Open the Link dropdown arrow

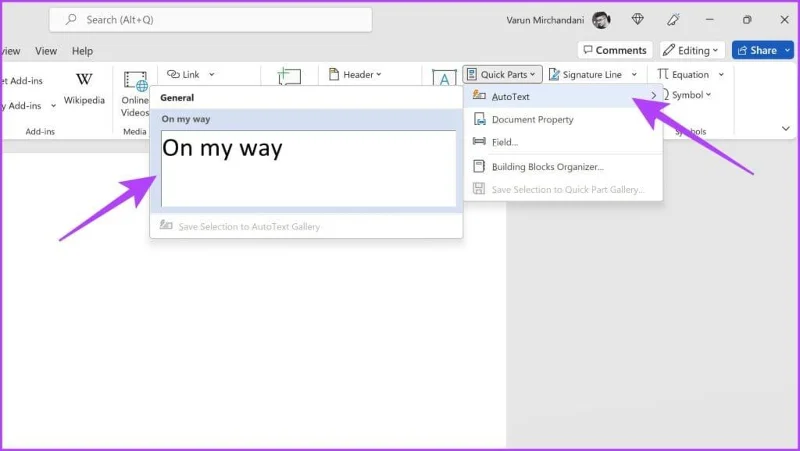(212, 74)
